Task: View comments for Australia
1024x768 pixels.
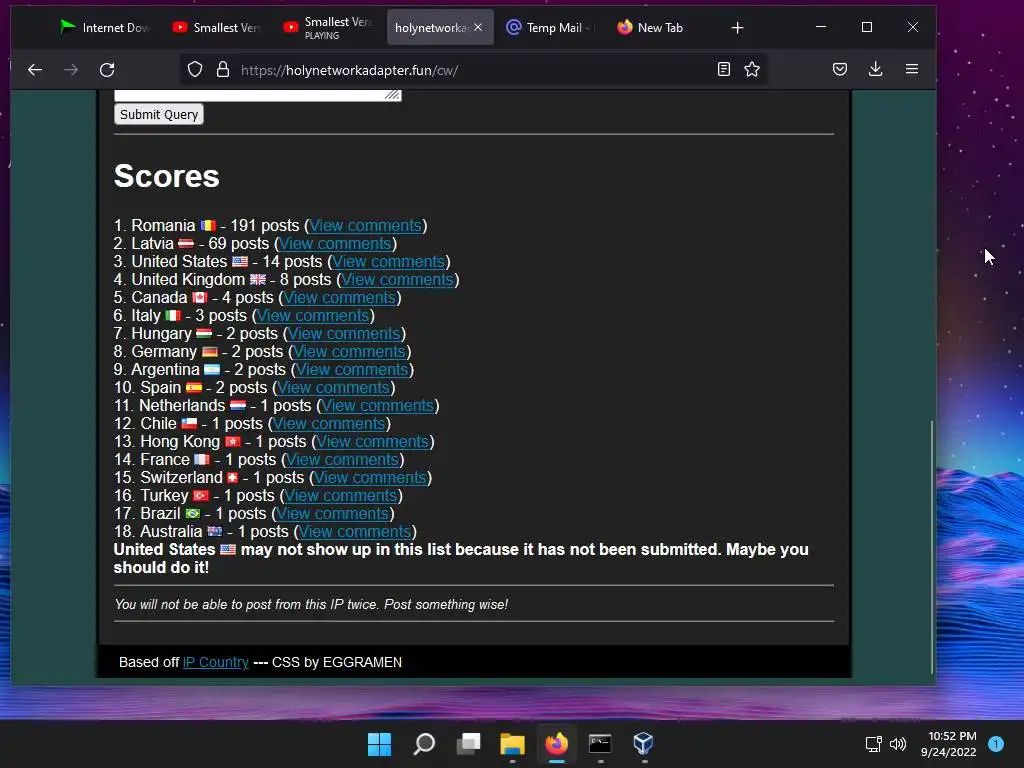Action: pos(355,532)
